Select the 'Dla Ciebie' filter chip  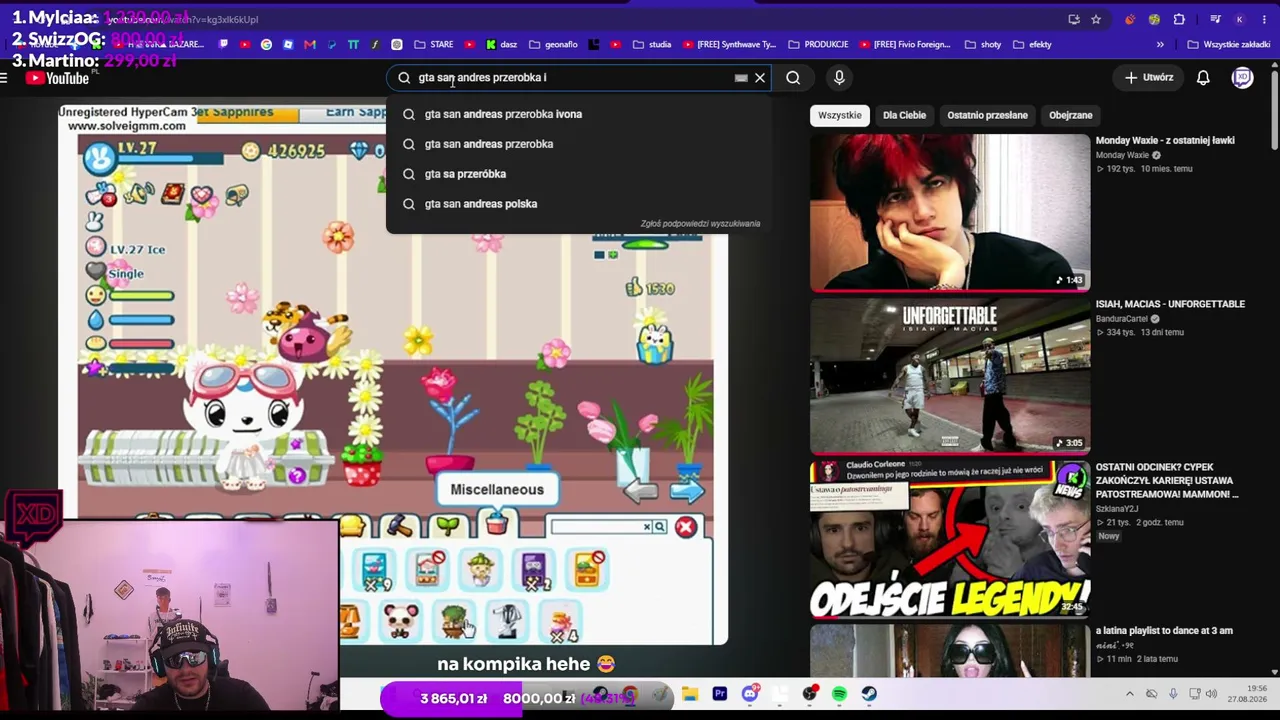point(904,115)
